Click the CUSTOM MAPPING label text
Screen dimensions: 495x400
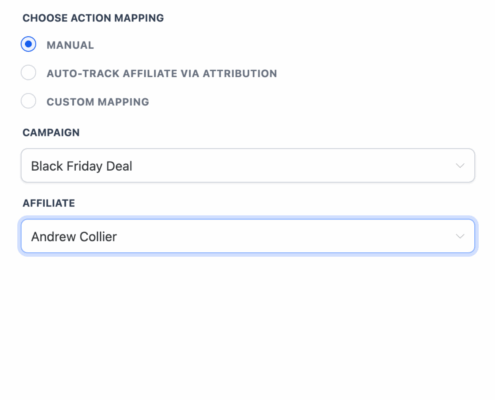click(x=98, y=102)
